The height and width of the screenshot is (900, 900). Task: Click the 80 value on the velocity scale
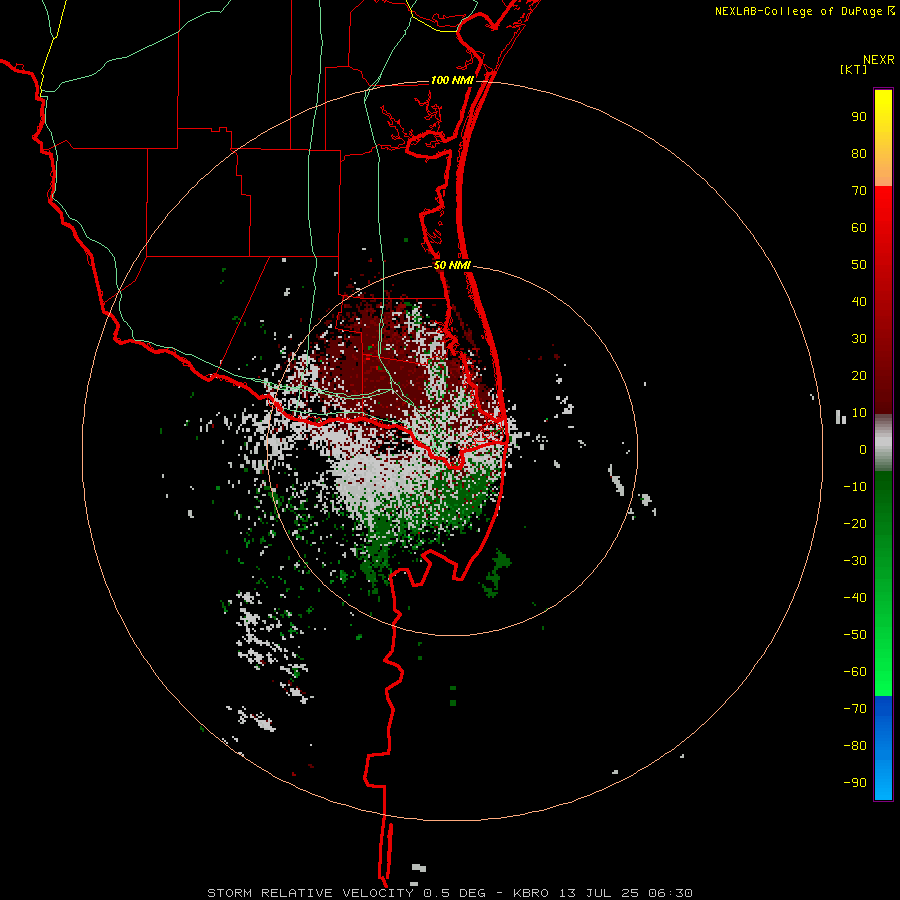pos(859,154)
